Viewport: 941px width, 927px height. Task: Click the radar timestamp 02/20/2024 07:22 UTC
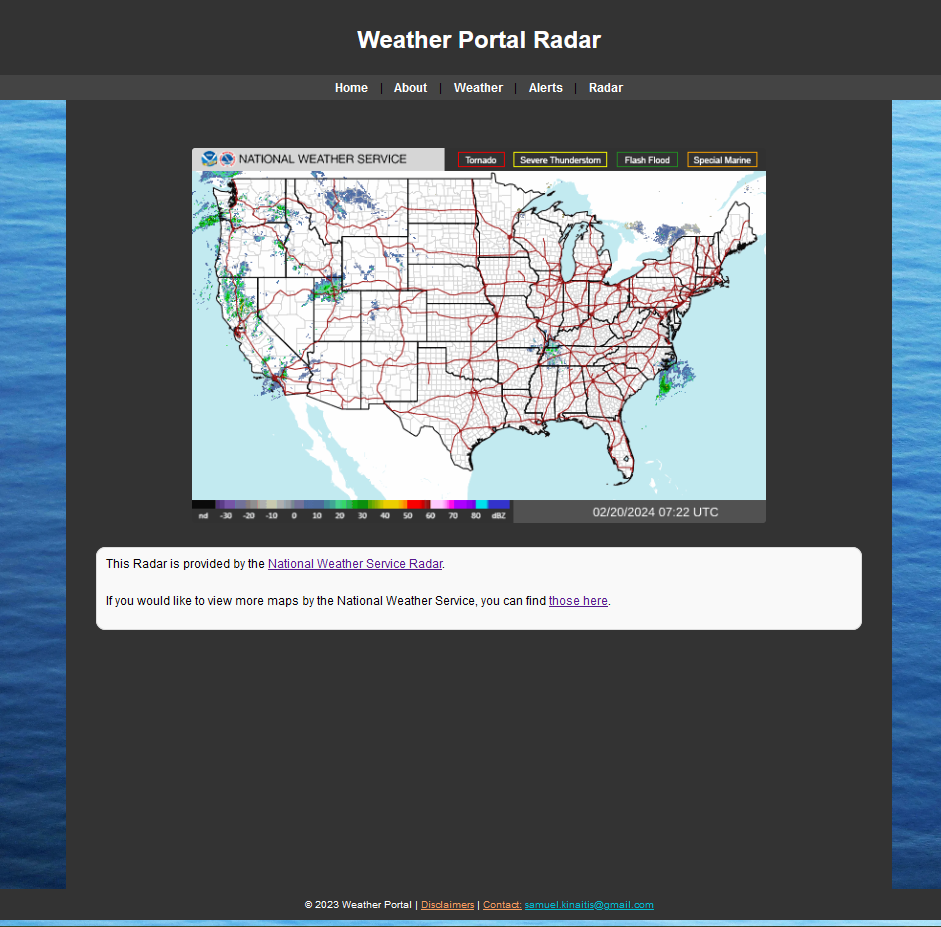point(655,512)
